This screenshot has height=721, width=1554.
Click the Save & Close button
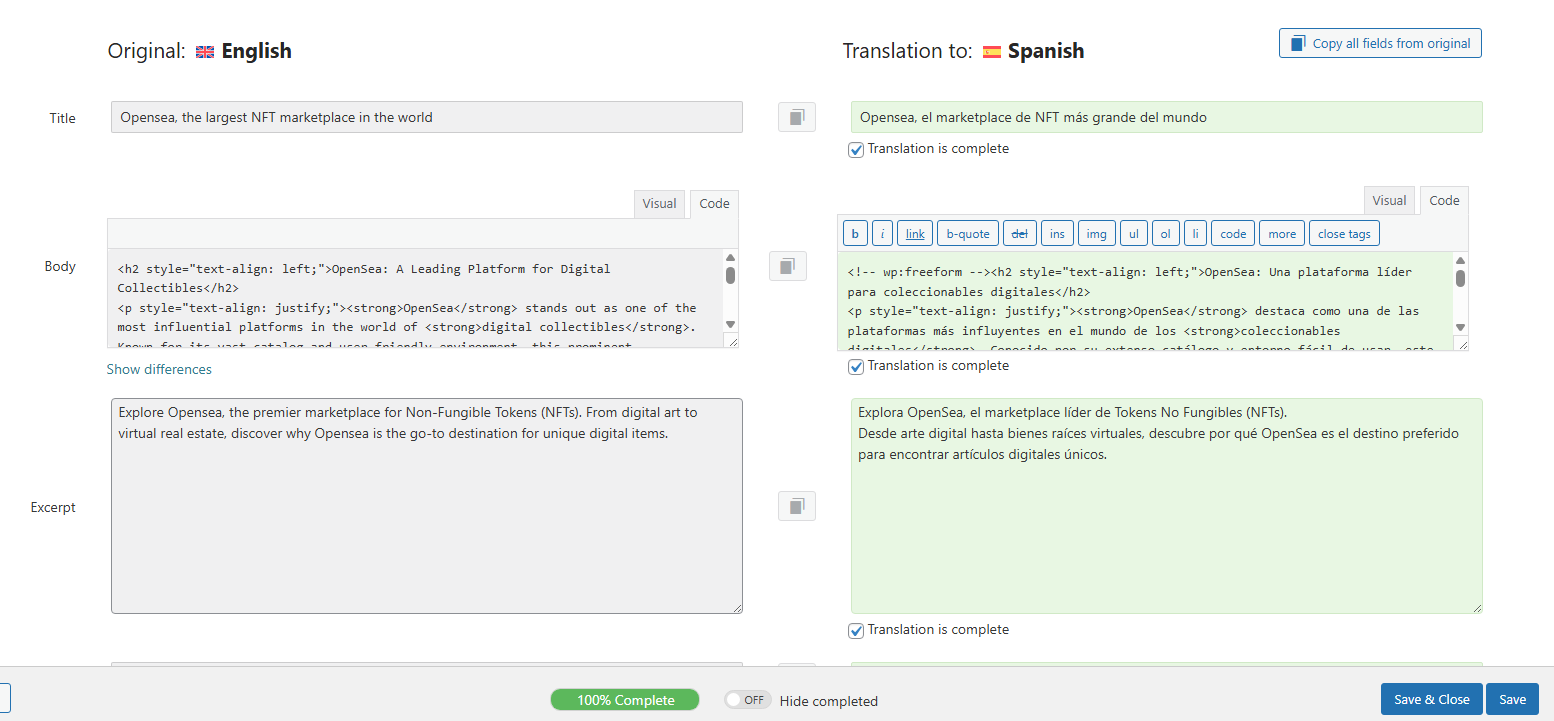point(1432,699)
